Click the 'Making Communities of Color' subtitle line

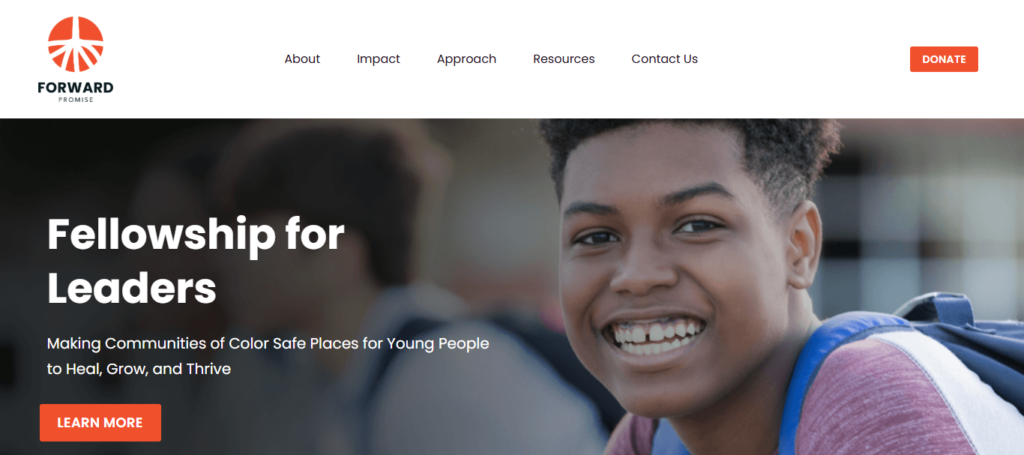pyautogui.click(x=268, y=343)
